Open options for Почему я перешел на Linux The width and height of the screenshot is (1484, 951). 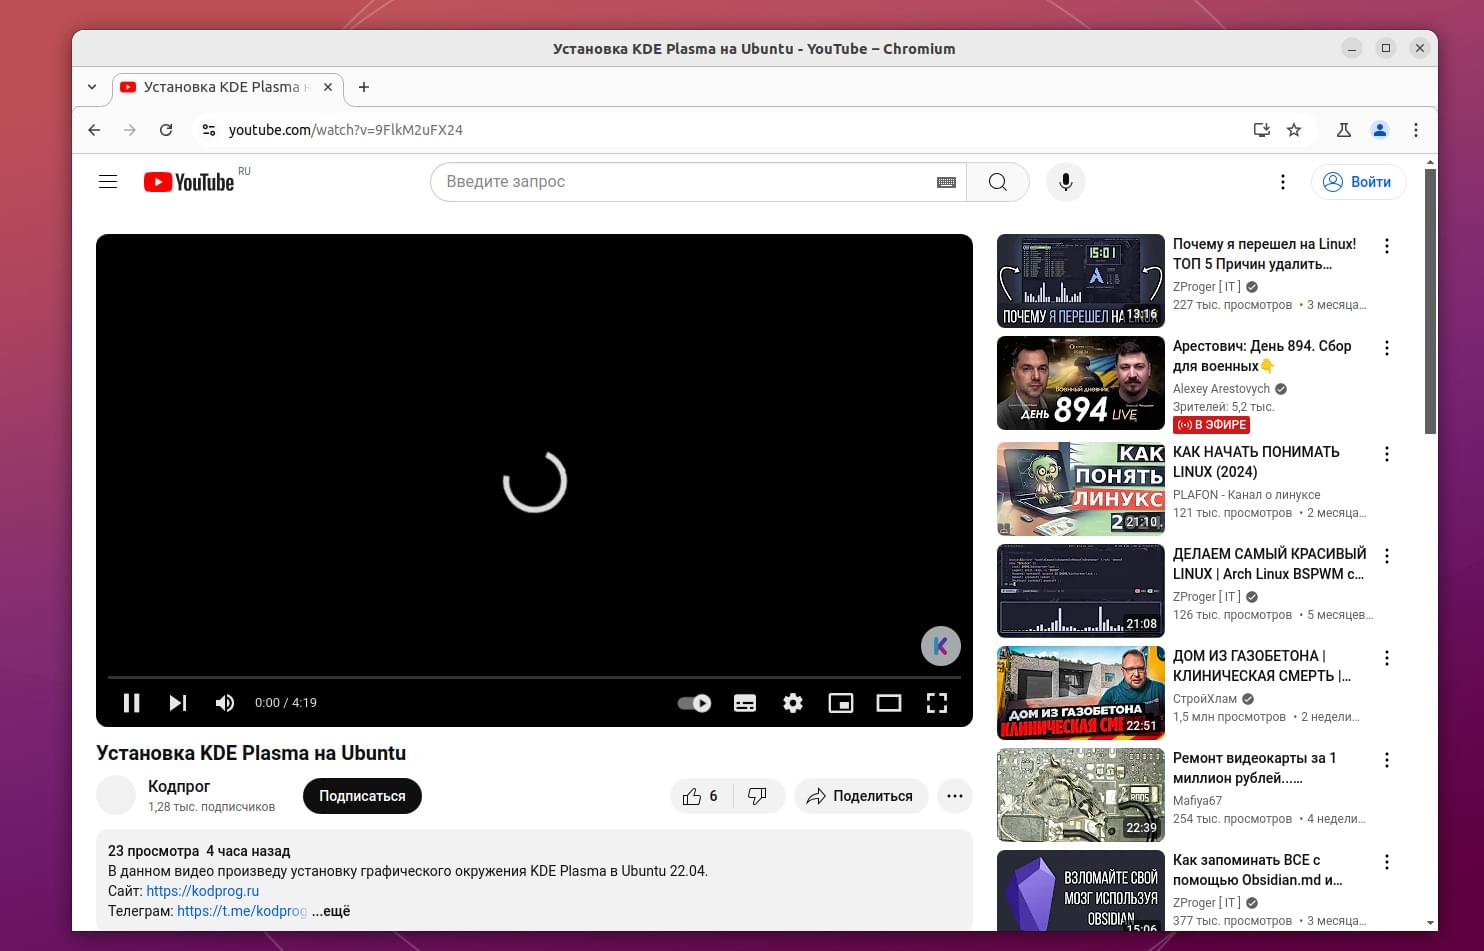pyautogui.click(x=1387, y=246)
